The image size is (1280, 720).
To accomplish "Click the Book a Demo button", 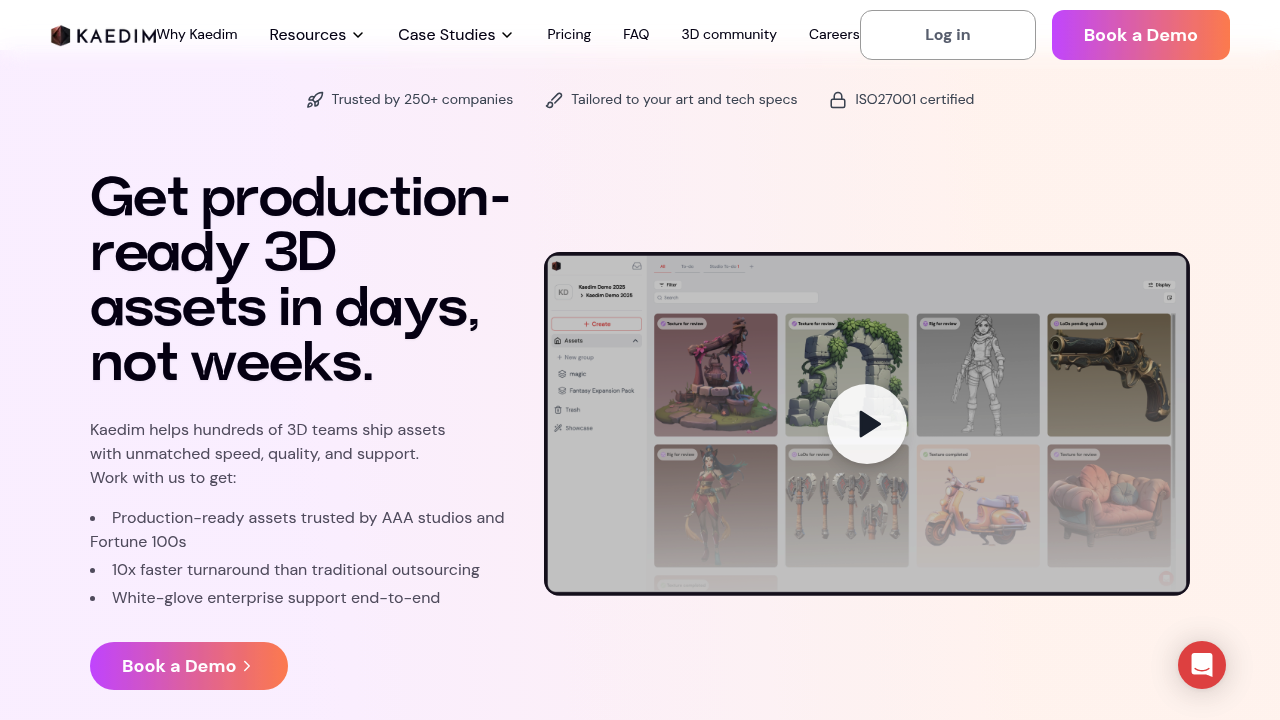I will (x=1140, y=34).
